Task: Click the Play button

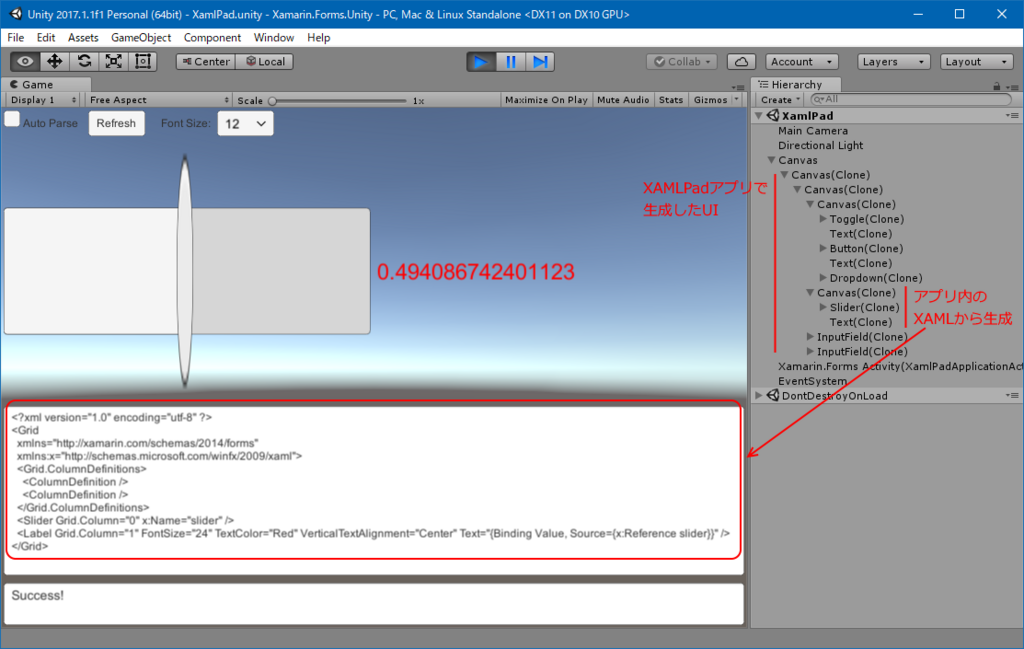Action: point(481,62)
